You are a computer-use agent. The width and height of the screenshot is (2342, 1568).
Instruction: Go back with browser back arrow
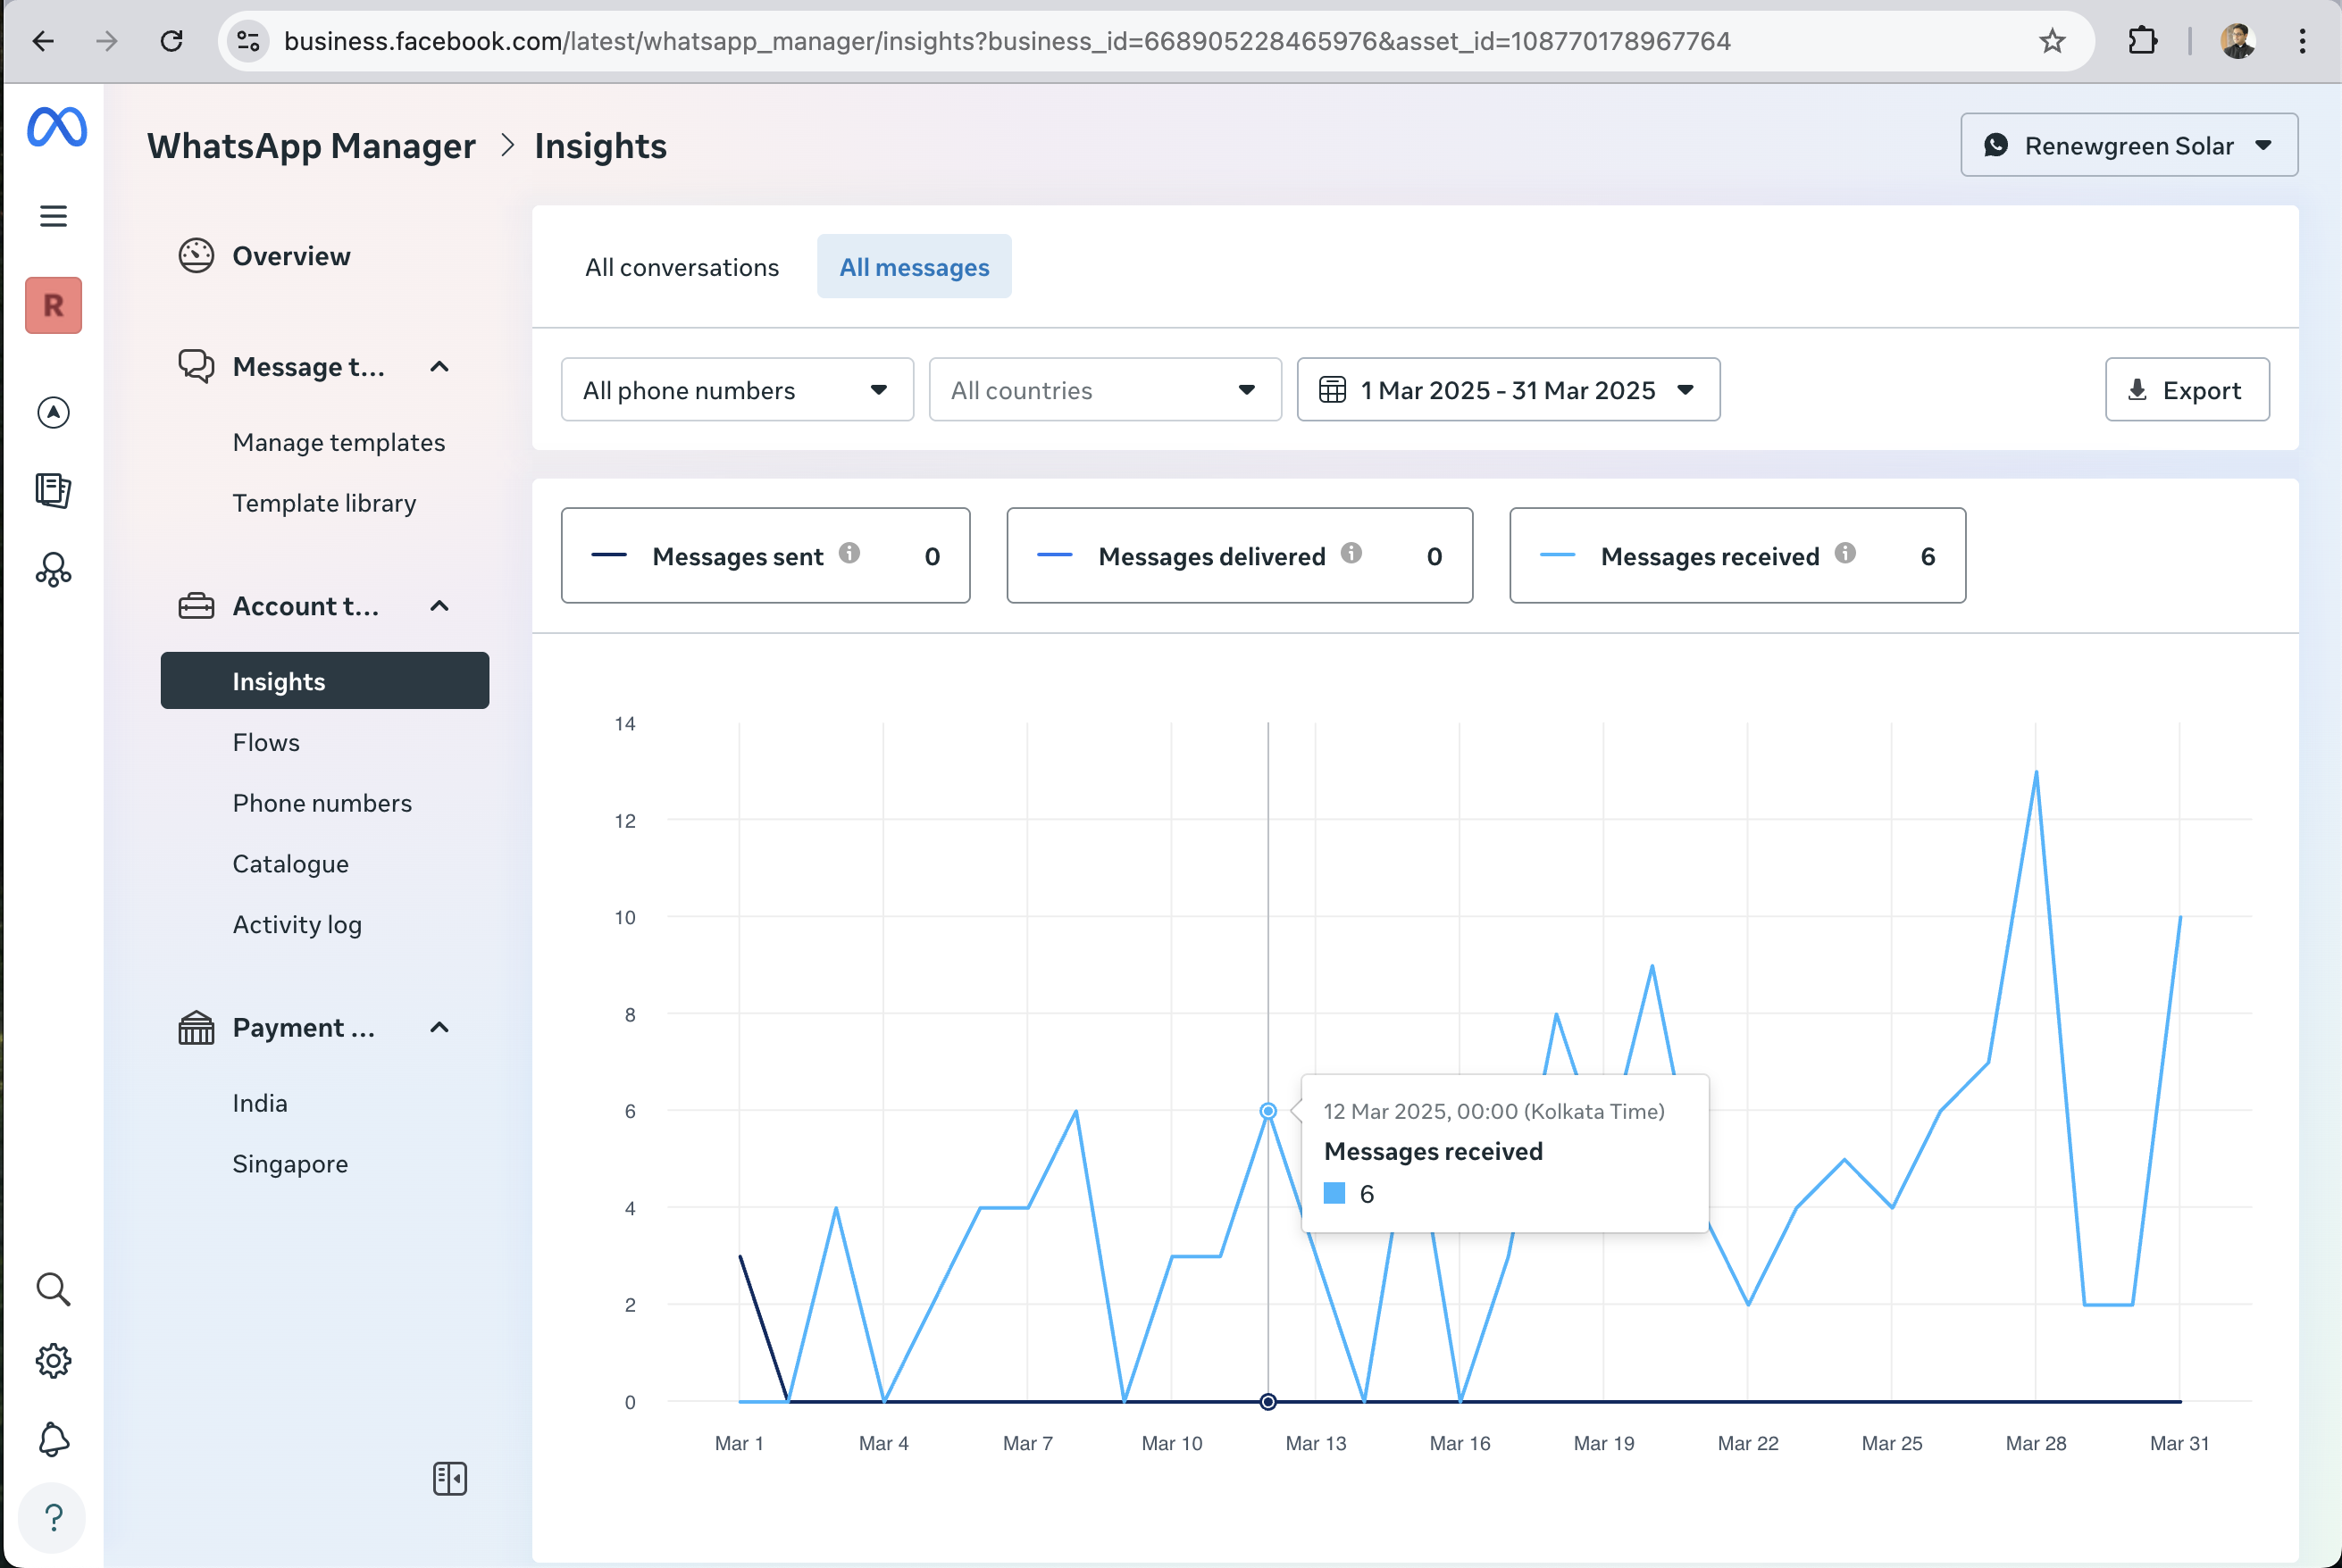point(43,41)
